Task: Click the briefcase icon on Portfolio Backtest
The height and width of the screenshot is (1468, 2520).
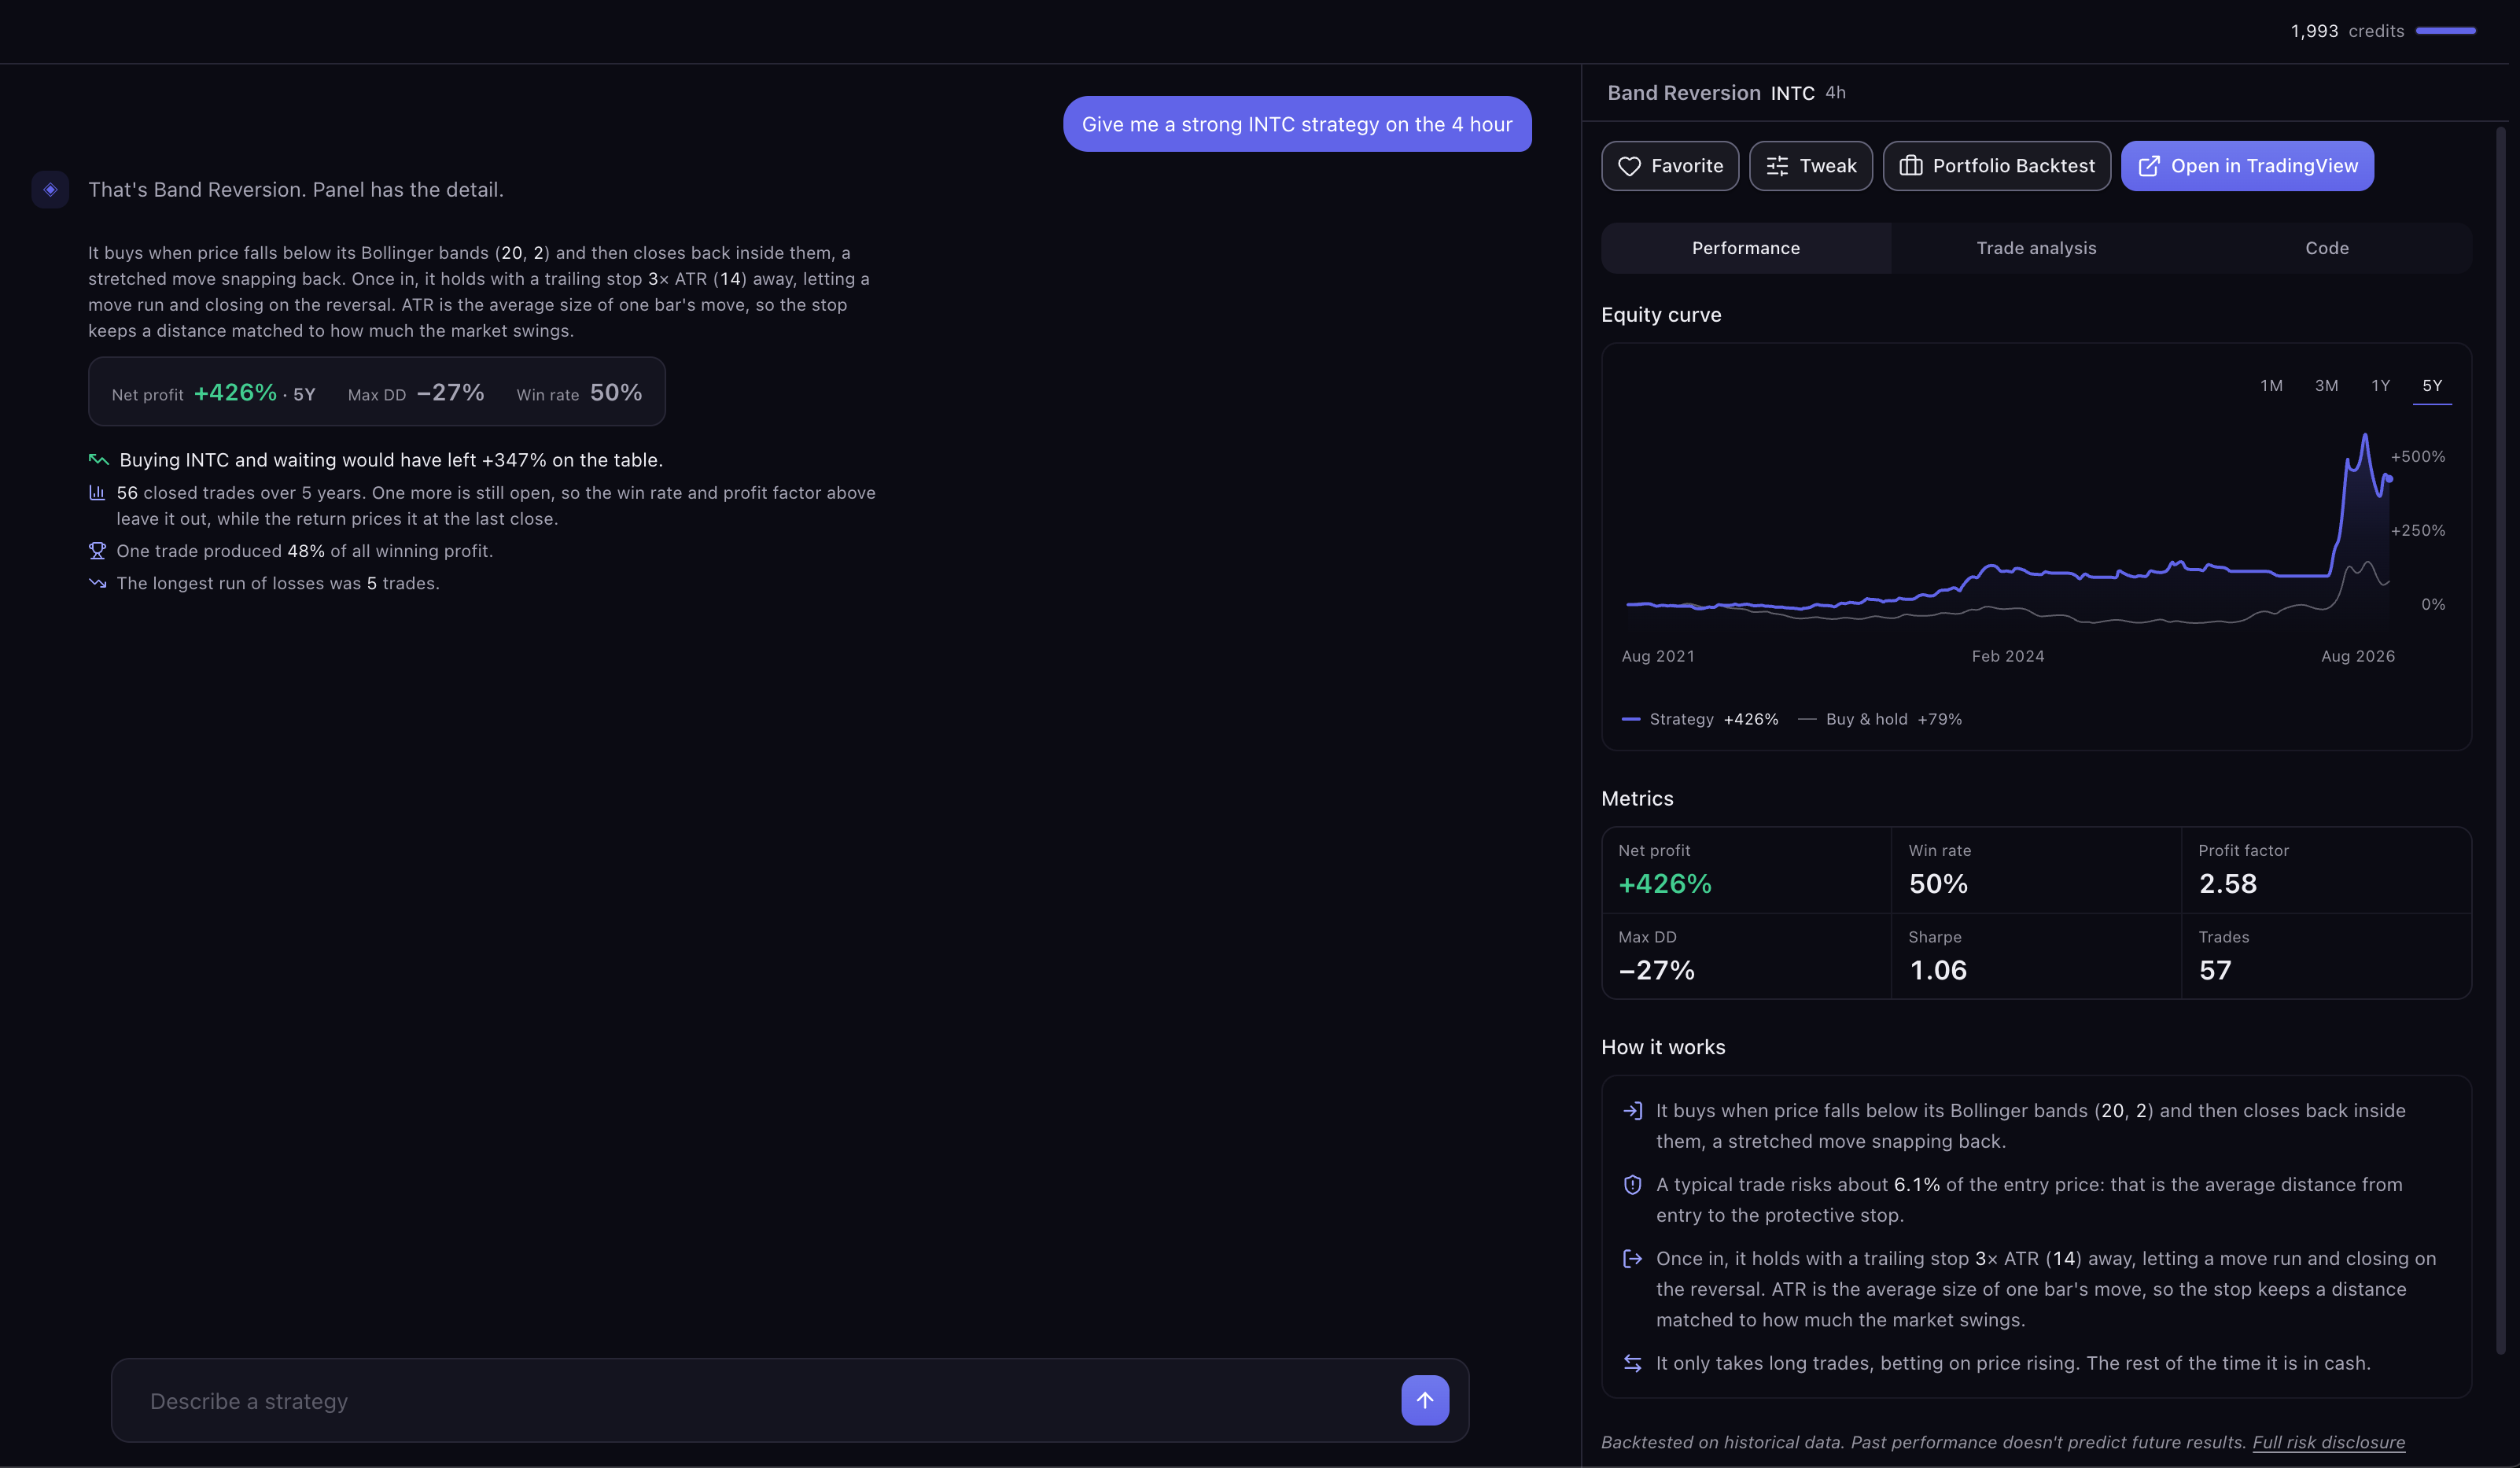Action: coord(1910,166)
